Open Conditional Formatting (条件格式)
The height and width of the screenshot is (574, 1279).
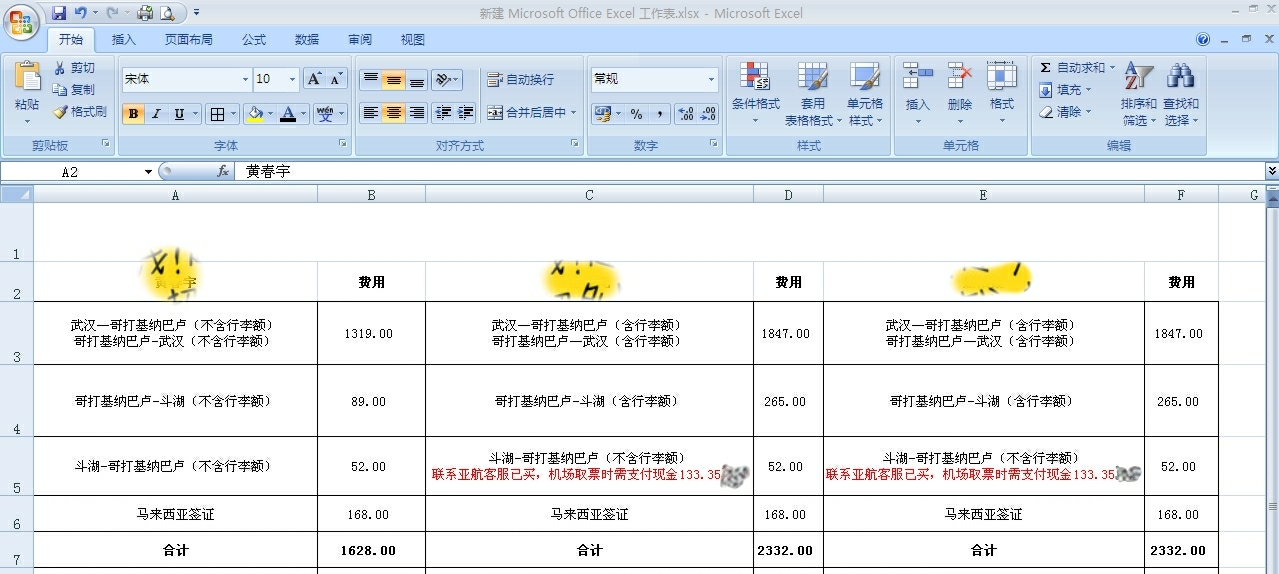coord(755,94)
